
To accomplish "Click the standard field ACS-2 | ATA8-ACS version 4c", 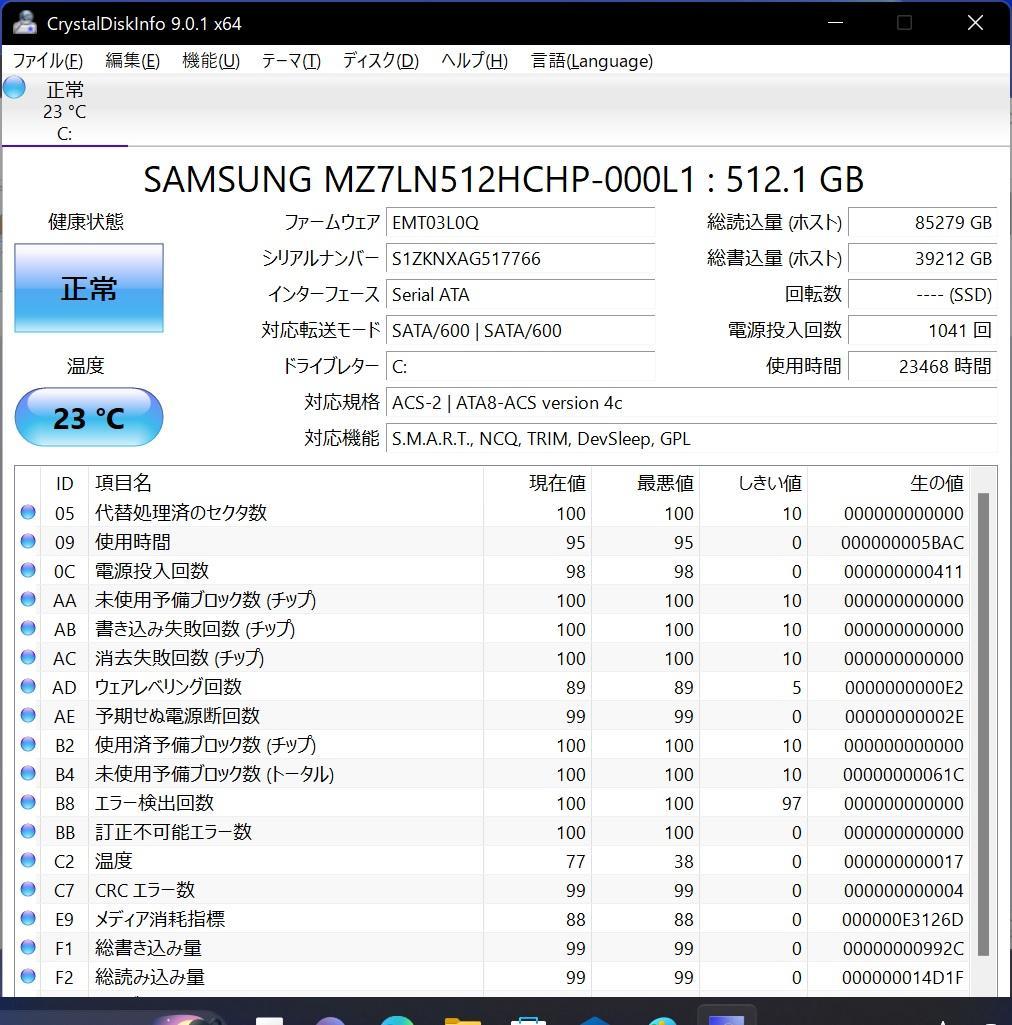I will coord(692,403).
